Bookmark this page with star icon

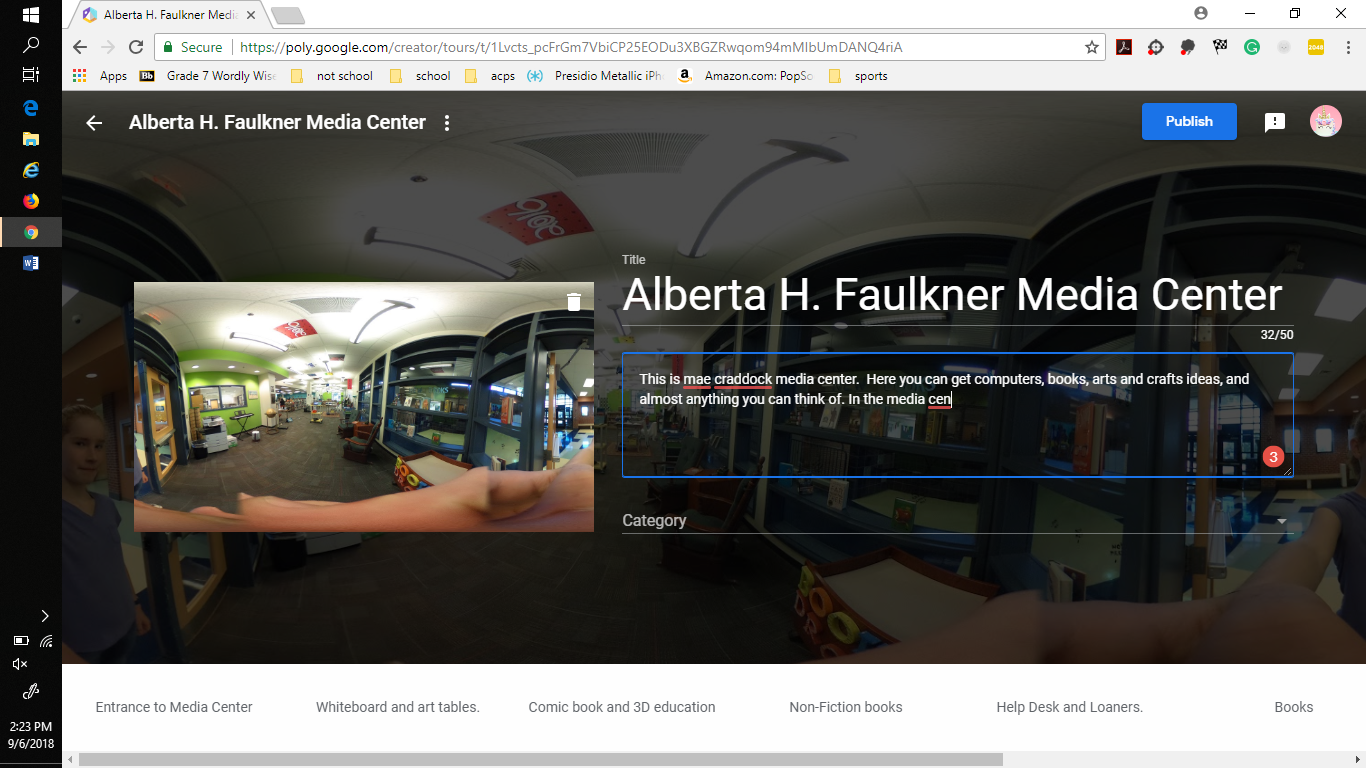coord(1091,47)
